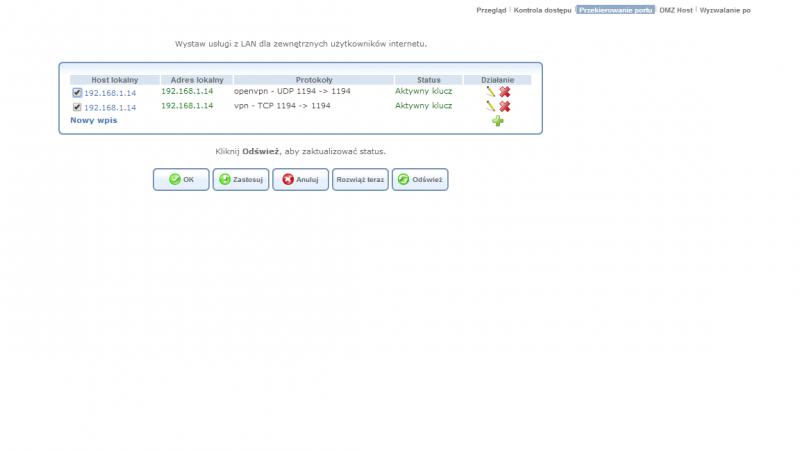Click the Rozwiąż teraz button

pyautogui.click(x=360, y=179)
